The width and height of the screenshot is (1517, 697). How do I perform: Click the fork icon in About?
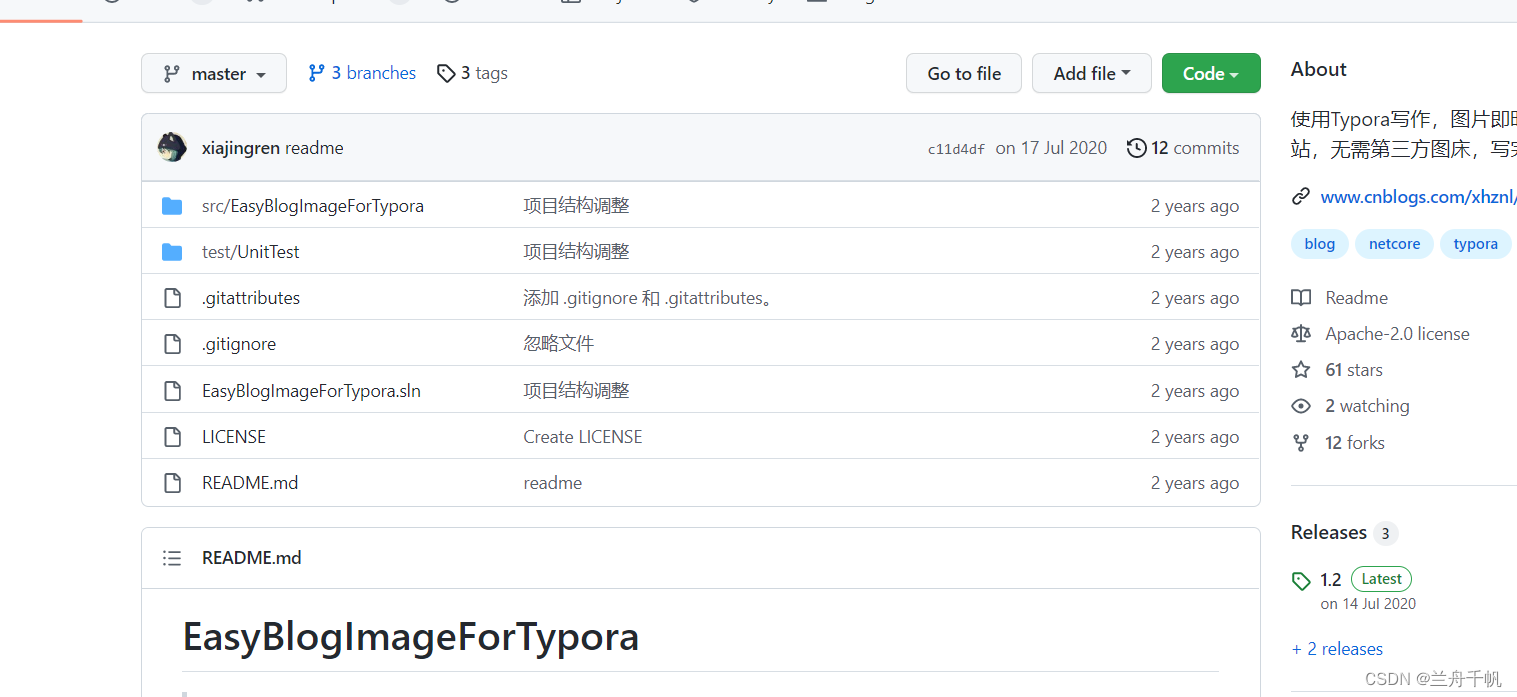pyautogui.click(x=1301, y=443)
